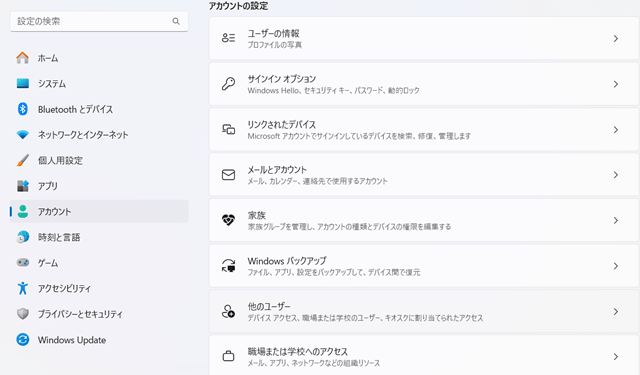The height and width of the screenshot is (375, 640).
Task: Click the accessibility figure icon
Action: (x=22, y=288)
